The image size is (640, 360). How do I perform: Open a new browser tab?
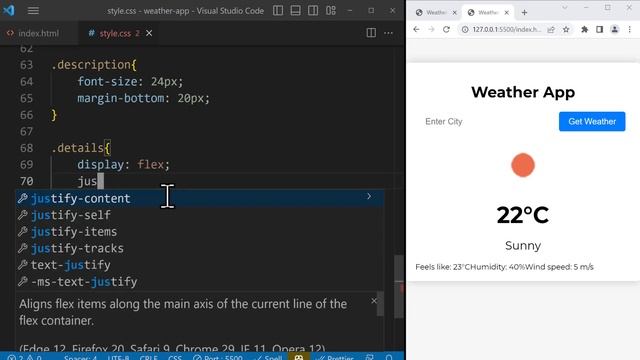(524, 13)
